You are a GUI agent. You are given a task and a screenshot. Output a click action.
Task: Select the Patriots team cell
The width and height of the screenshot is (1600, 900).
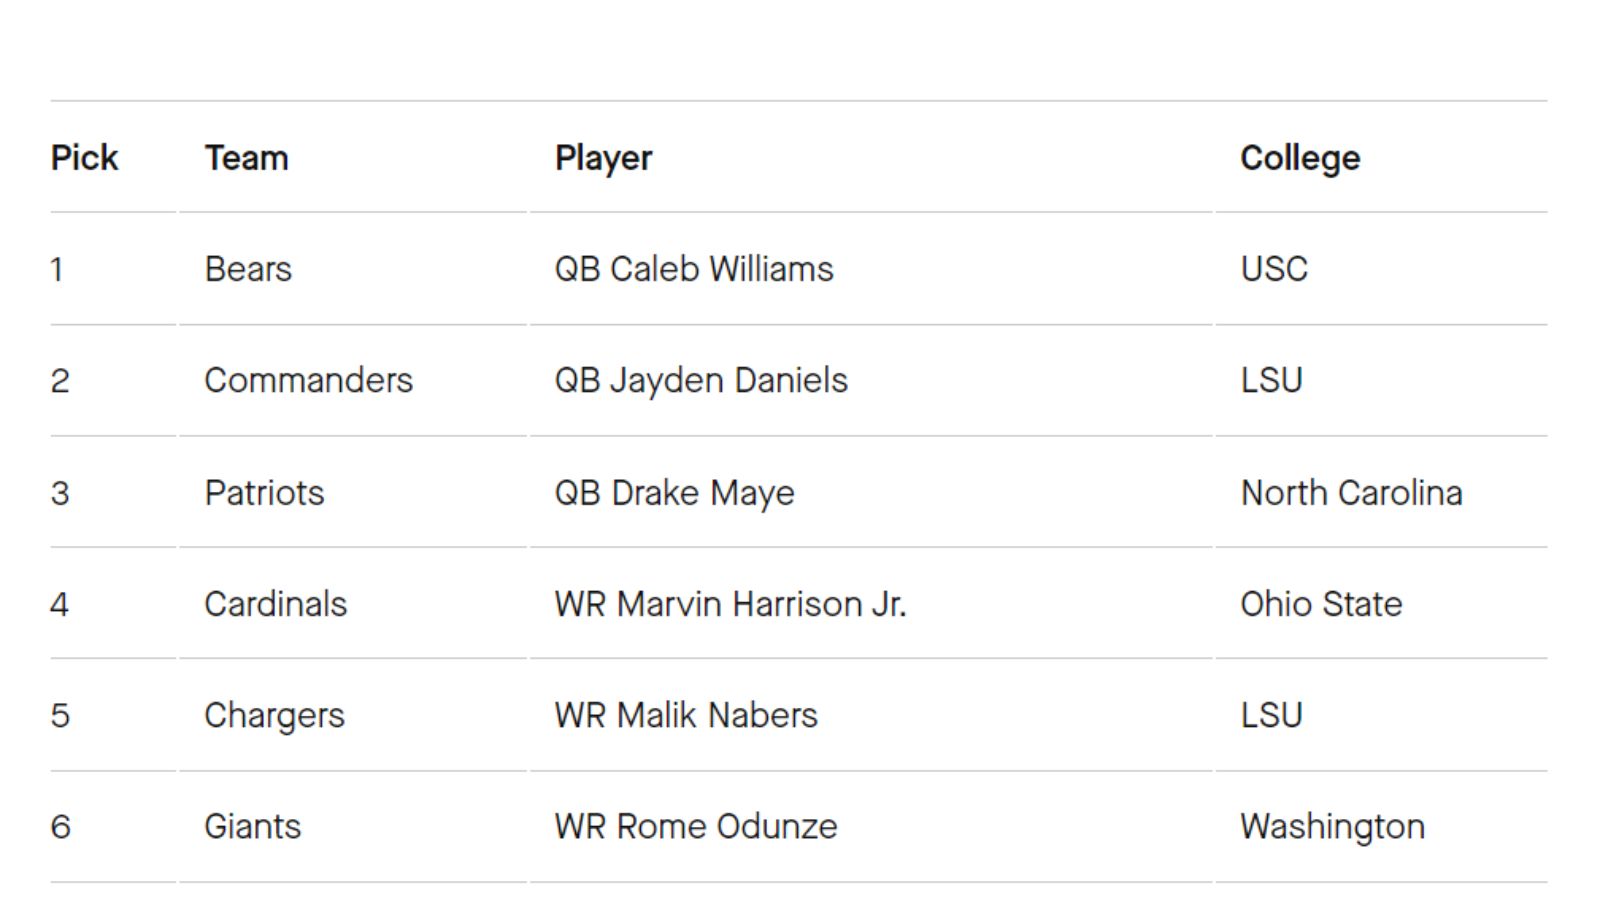click(264, 493)
